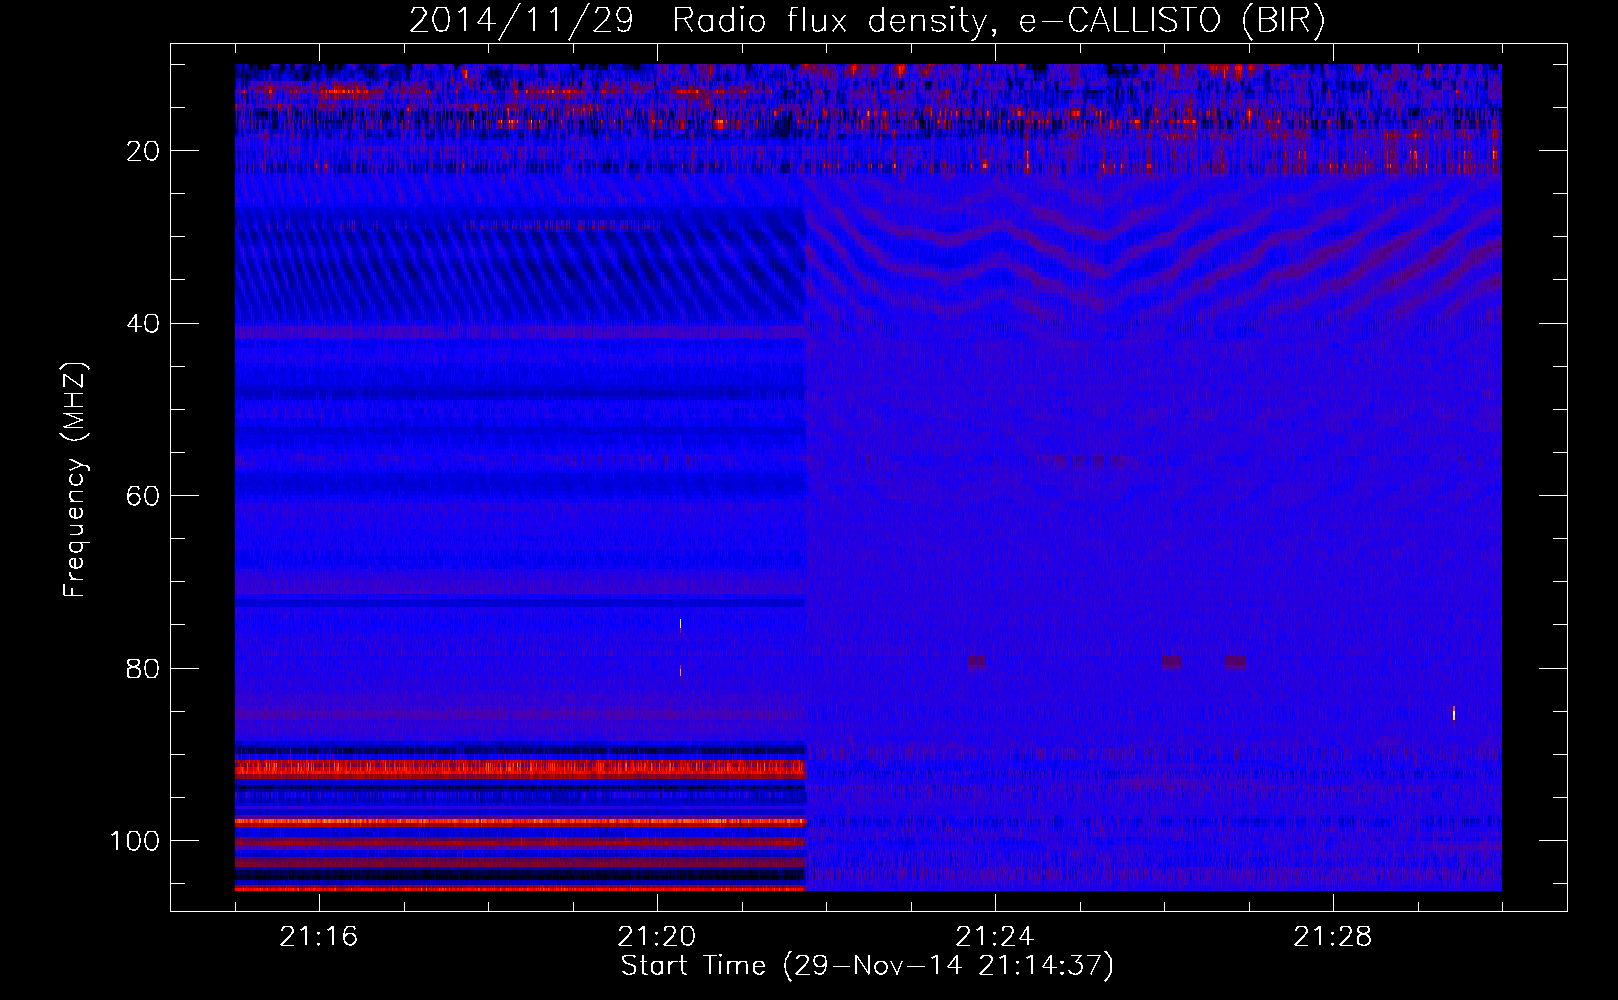Click the "Frequency (MHZ)" y-axis label
The image size is (1618, 1000).
tap(75, 480)
